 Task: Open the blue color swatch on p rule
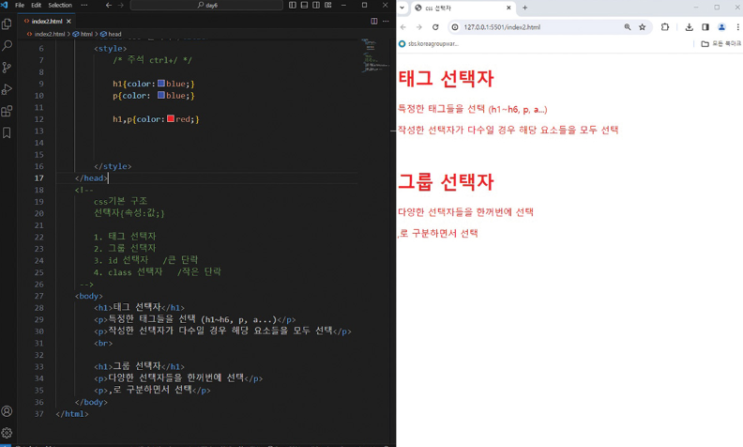tap(161, 95)
